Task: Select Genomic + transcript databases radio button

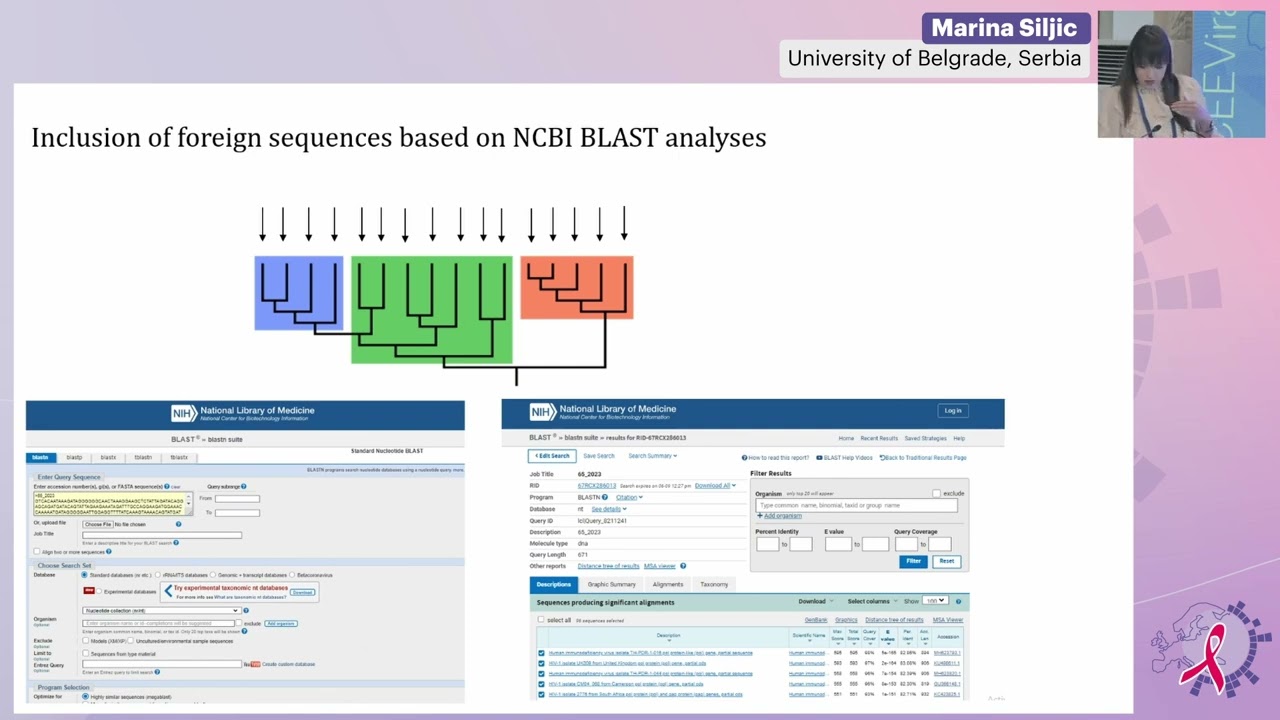Action: tap(213, 575)
